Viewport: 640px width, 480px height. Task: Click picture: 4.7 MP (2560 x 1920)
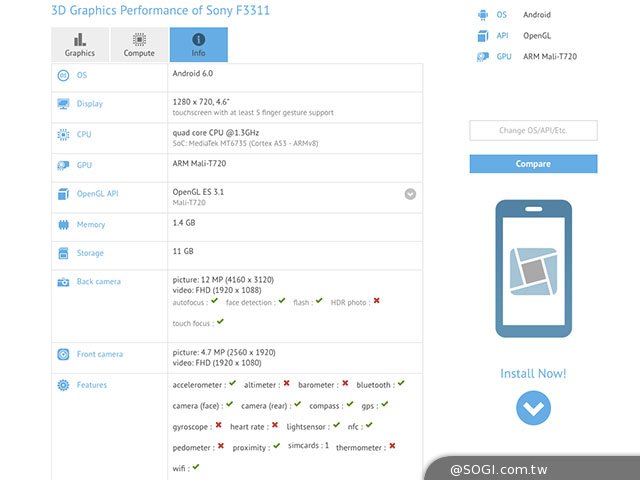coord(224,352)
